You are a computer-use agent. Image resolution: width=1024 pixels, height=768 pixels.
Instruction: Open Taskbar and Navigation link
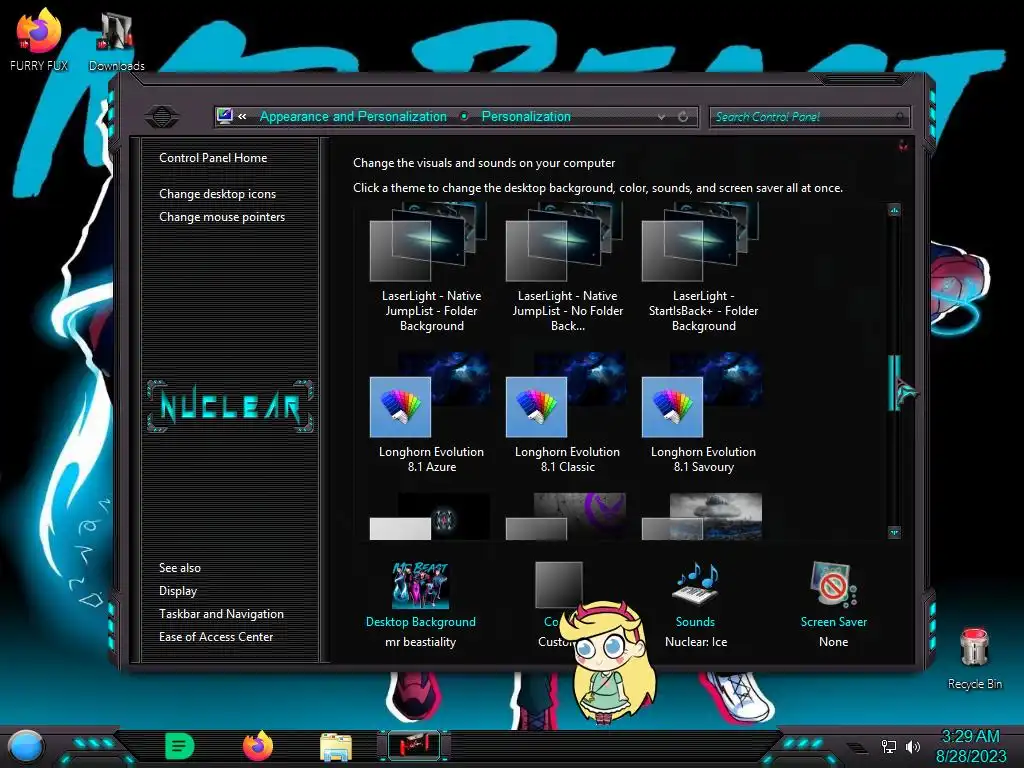click(x=221, y=614)
